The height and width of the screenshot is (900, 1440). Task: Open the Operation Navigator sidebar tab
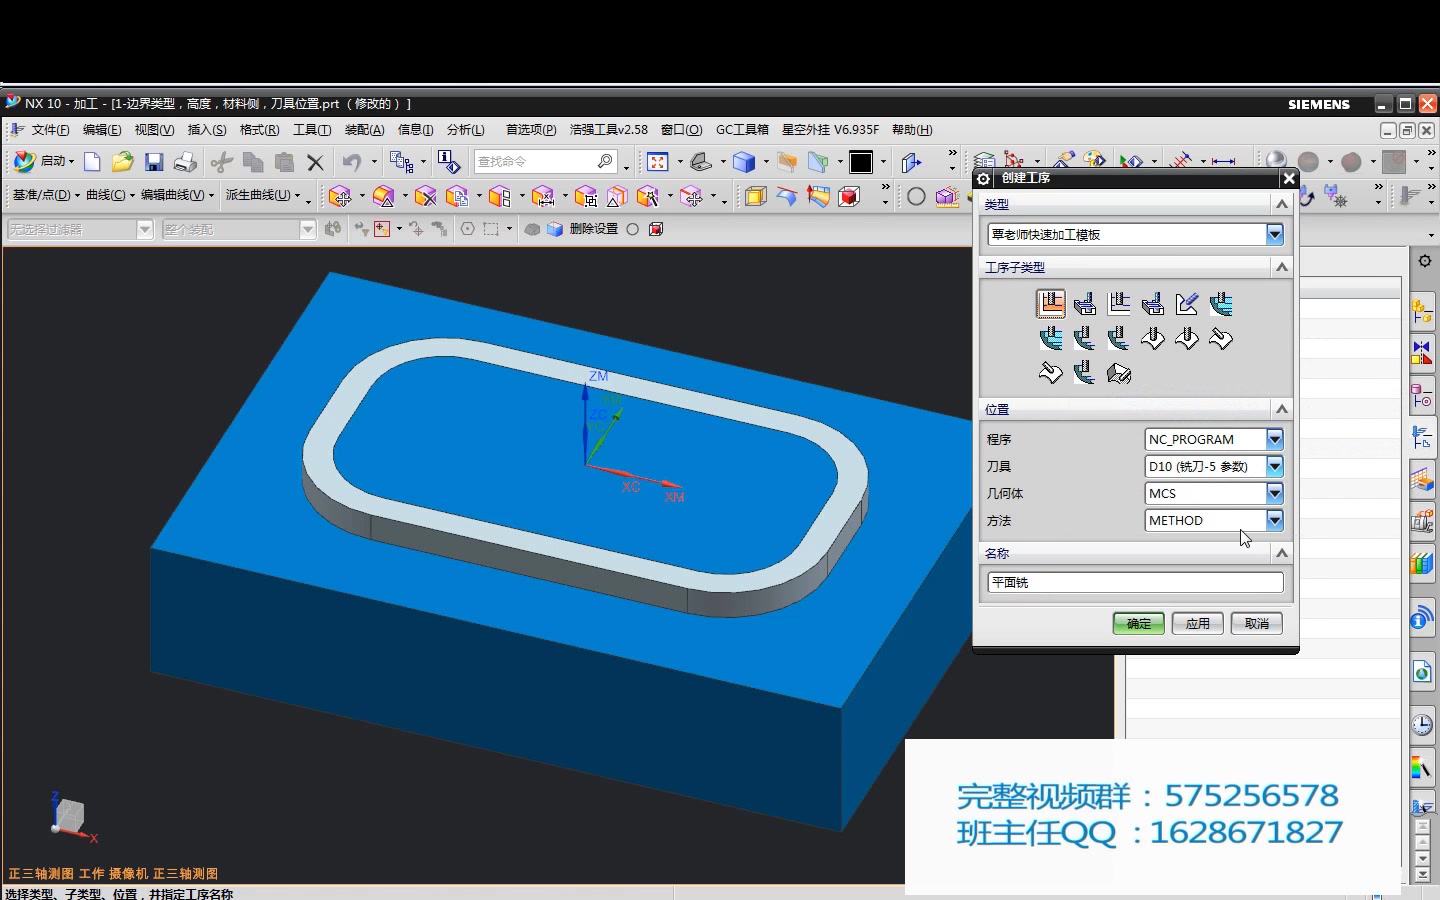coord(1422,438)
